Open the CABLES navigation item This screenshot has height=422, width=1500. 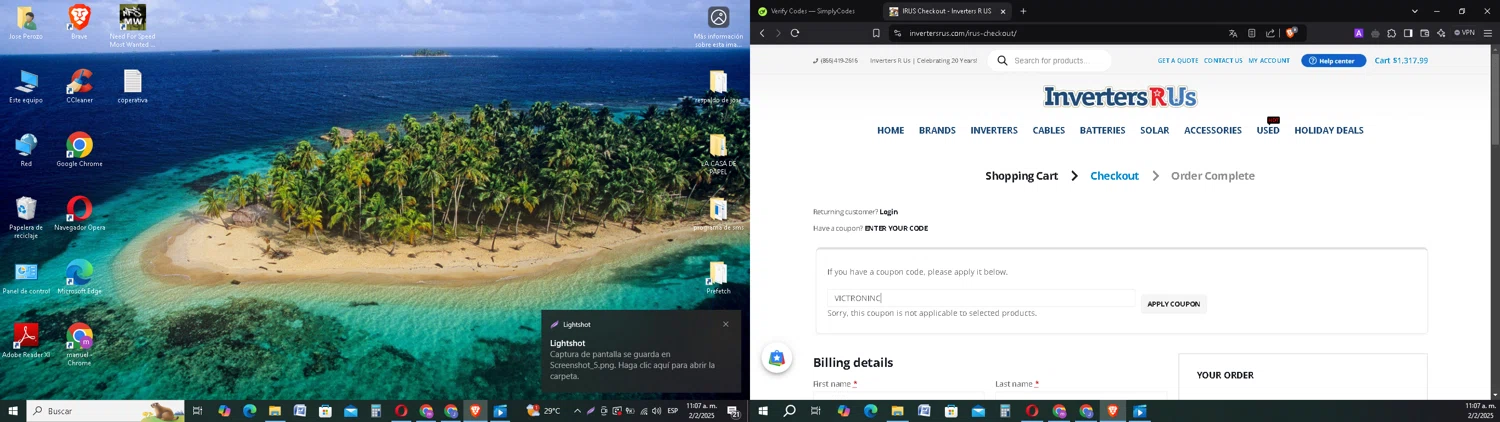point(1049,130)
